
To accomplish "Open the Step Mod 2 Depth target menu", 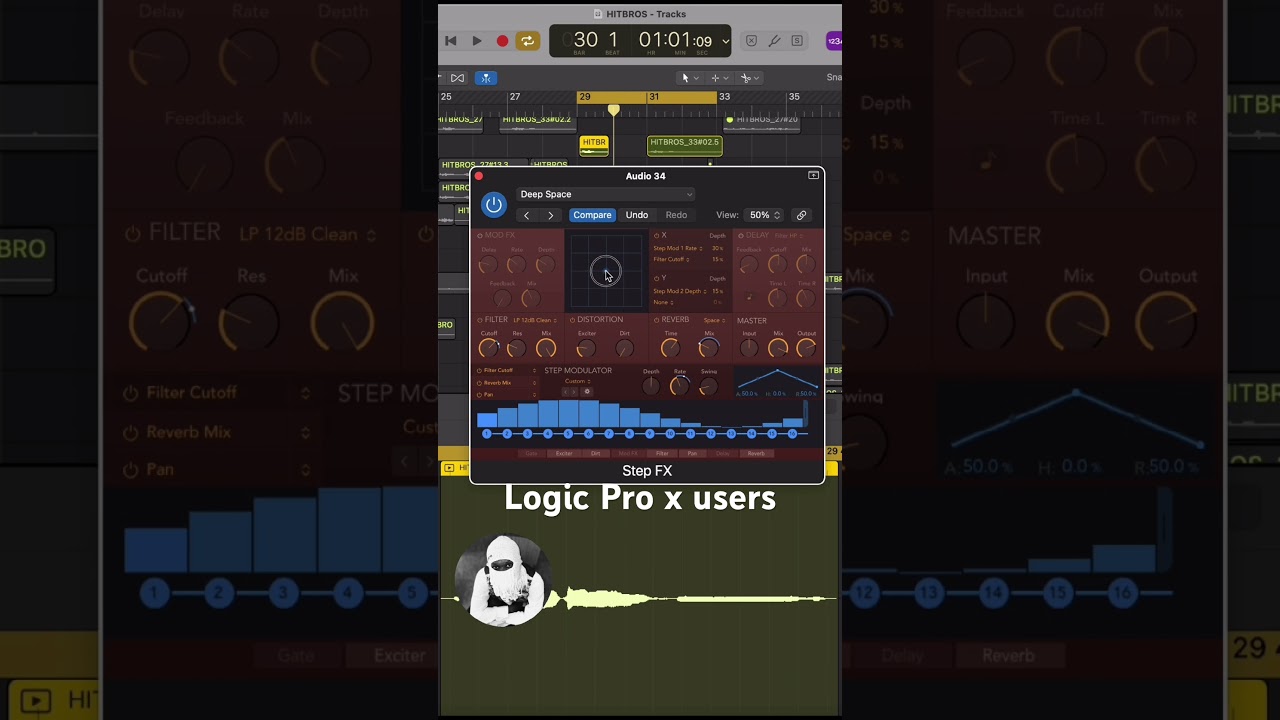I will (681, 291).
